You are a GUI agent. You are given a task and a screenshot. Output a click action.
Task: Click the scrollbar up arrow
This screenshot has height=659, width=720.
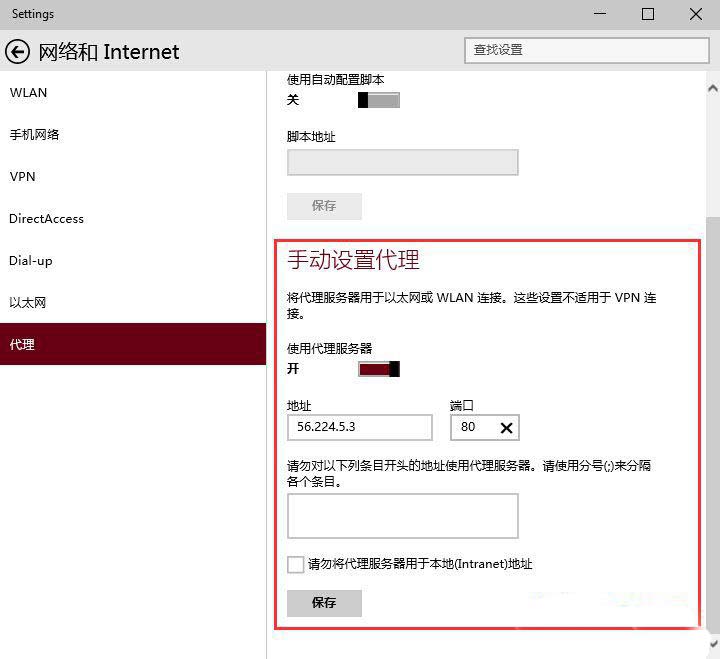point(713,88)
